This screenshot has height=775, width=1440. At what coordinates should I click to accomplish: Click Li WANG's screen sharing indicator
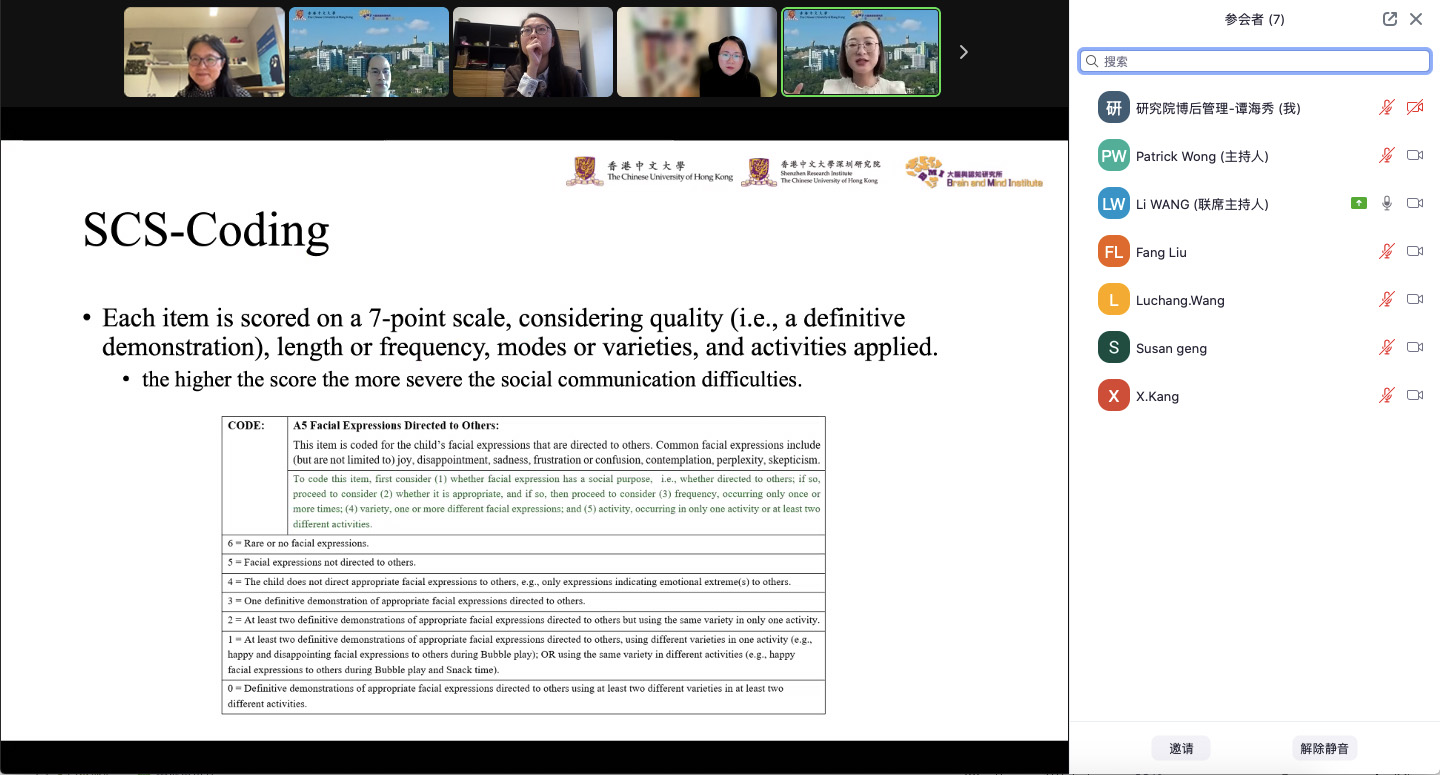(1358, 204)
